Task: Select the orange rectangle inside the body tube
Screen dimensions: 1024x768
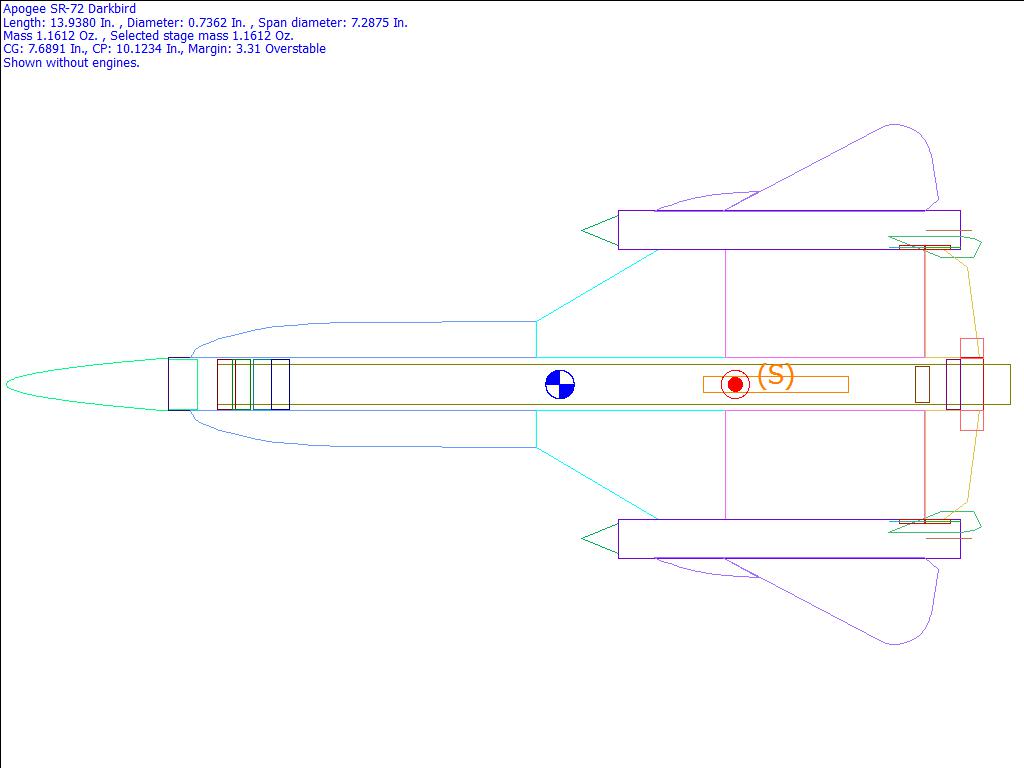Action: tap(800, 385)
